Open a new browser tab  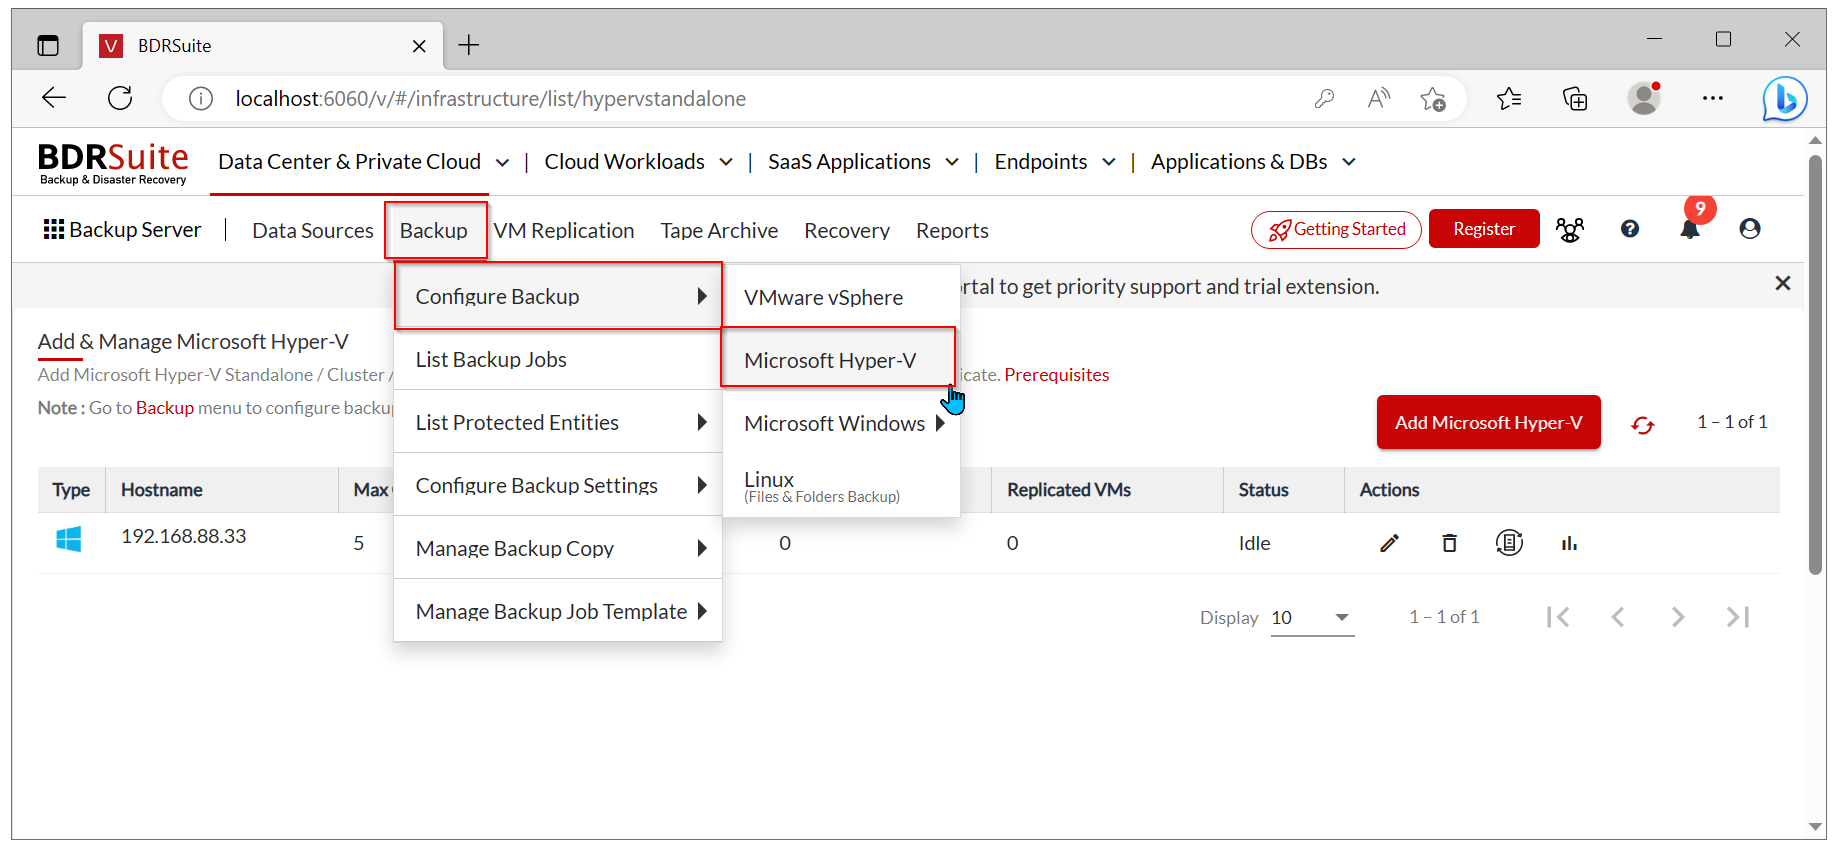[x=469, y=45]
